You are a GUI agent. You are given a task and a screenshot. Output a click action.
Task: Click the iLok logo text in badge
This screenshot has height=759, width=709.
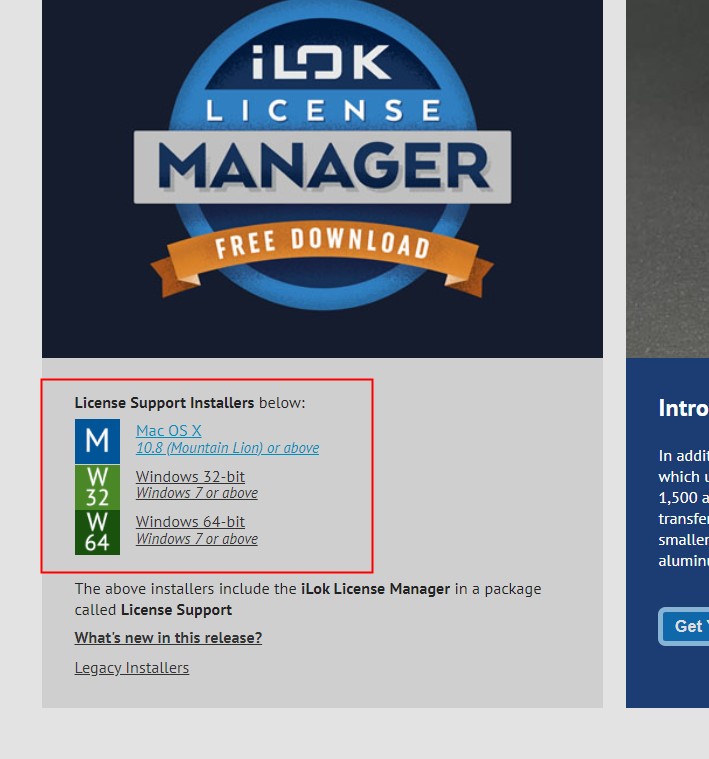(321, 62)
